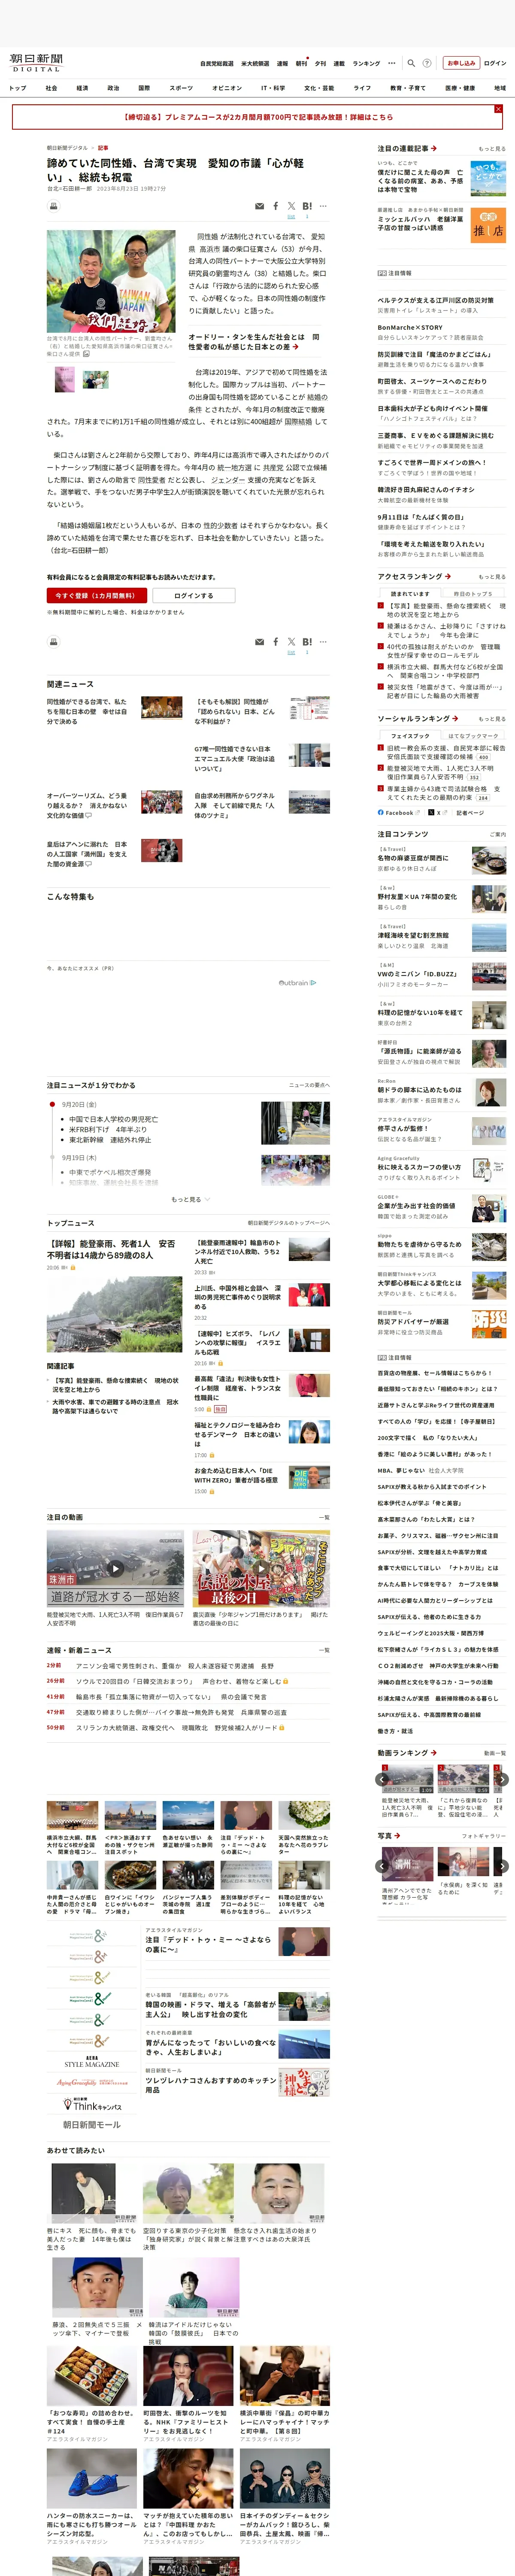Share article on X, top icon
The height and width of the screenshot is (2576, 515).
tap(291, 206)
